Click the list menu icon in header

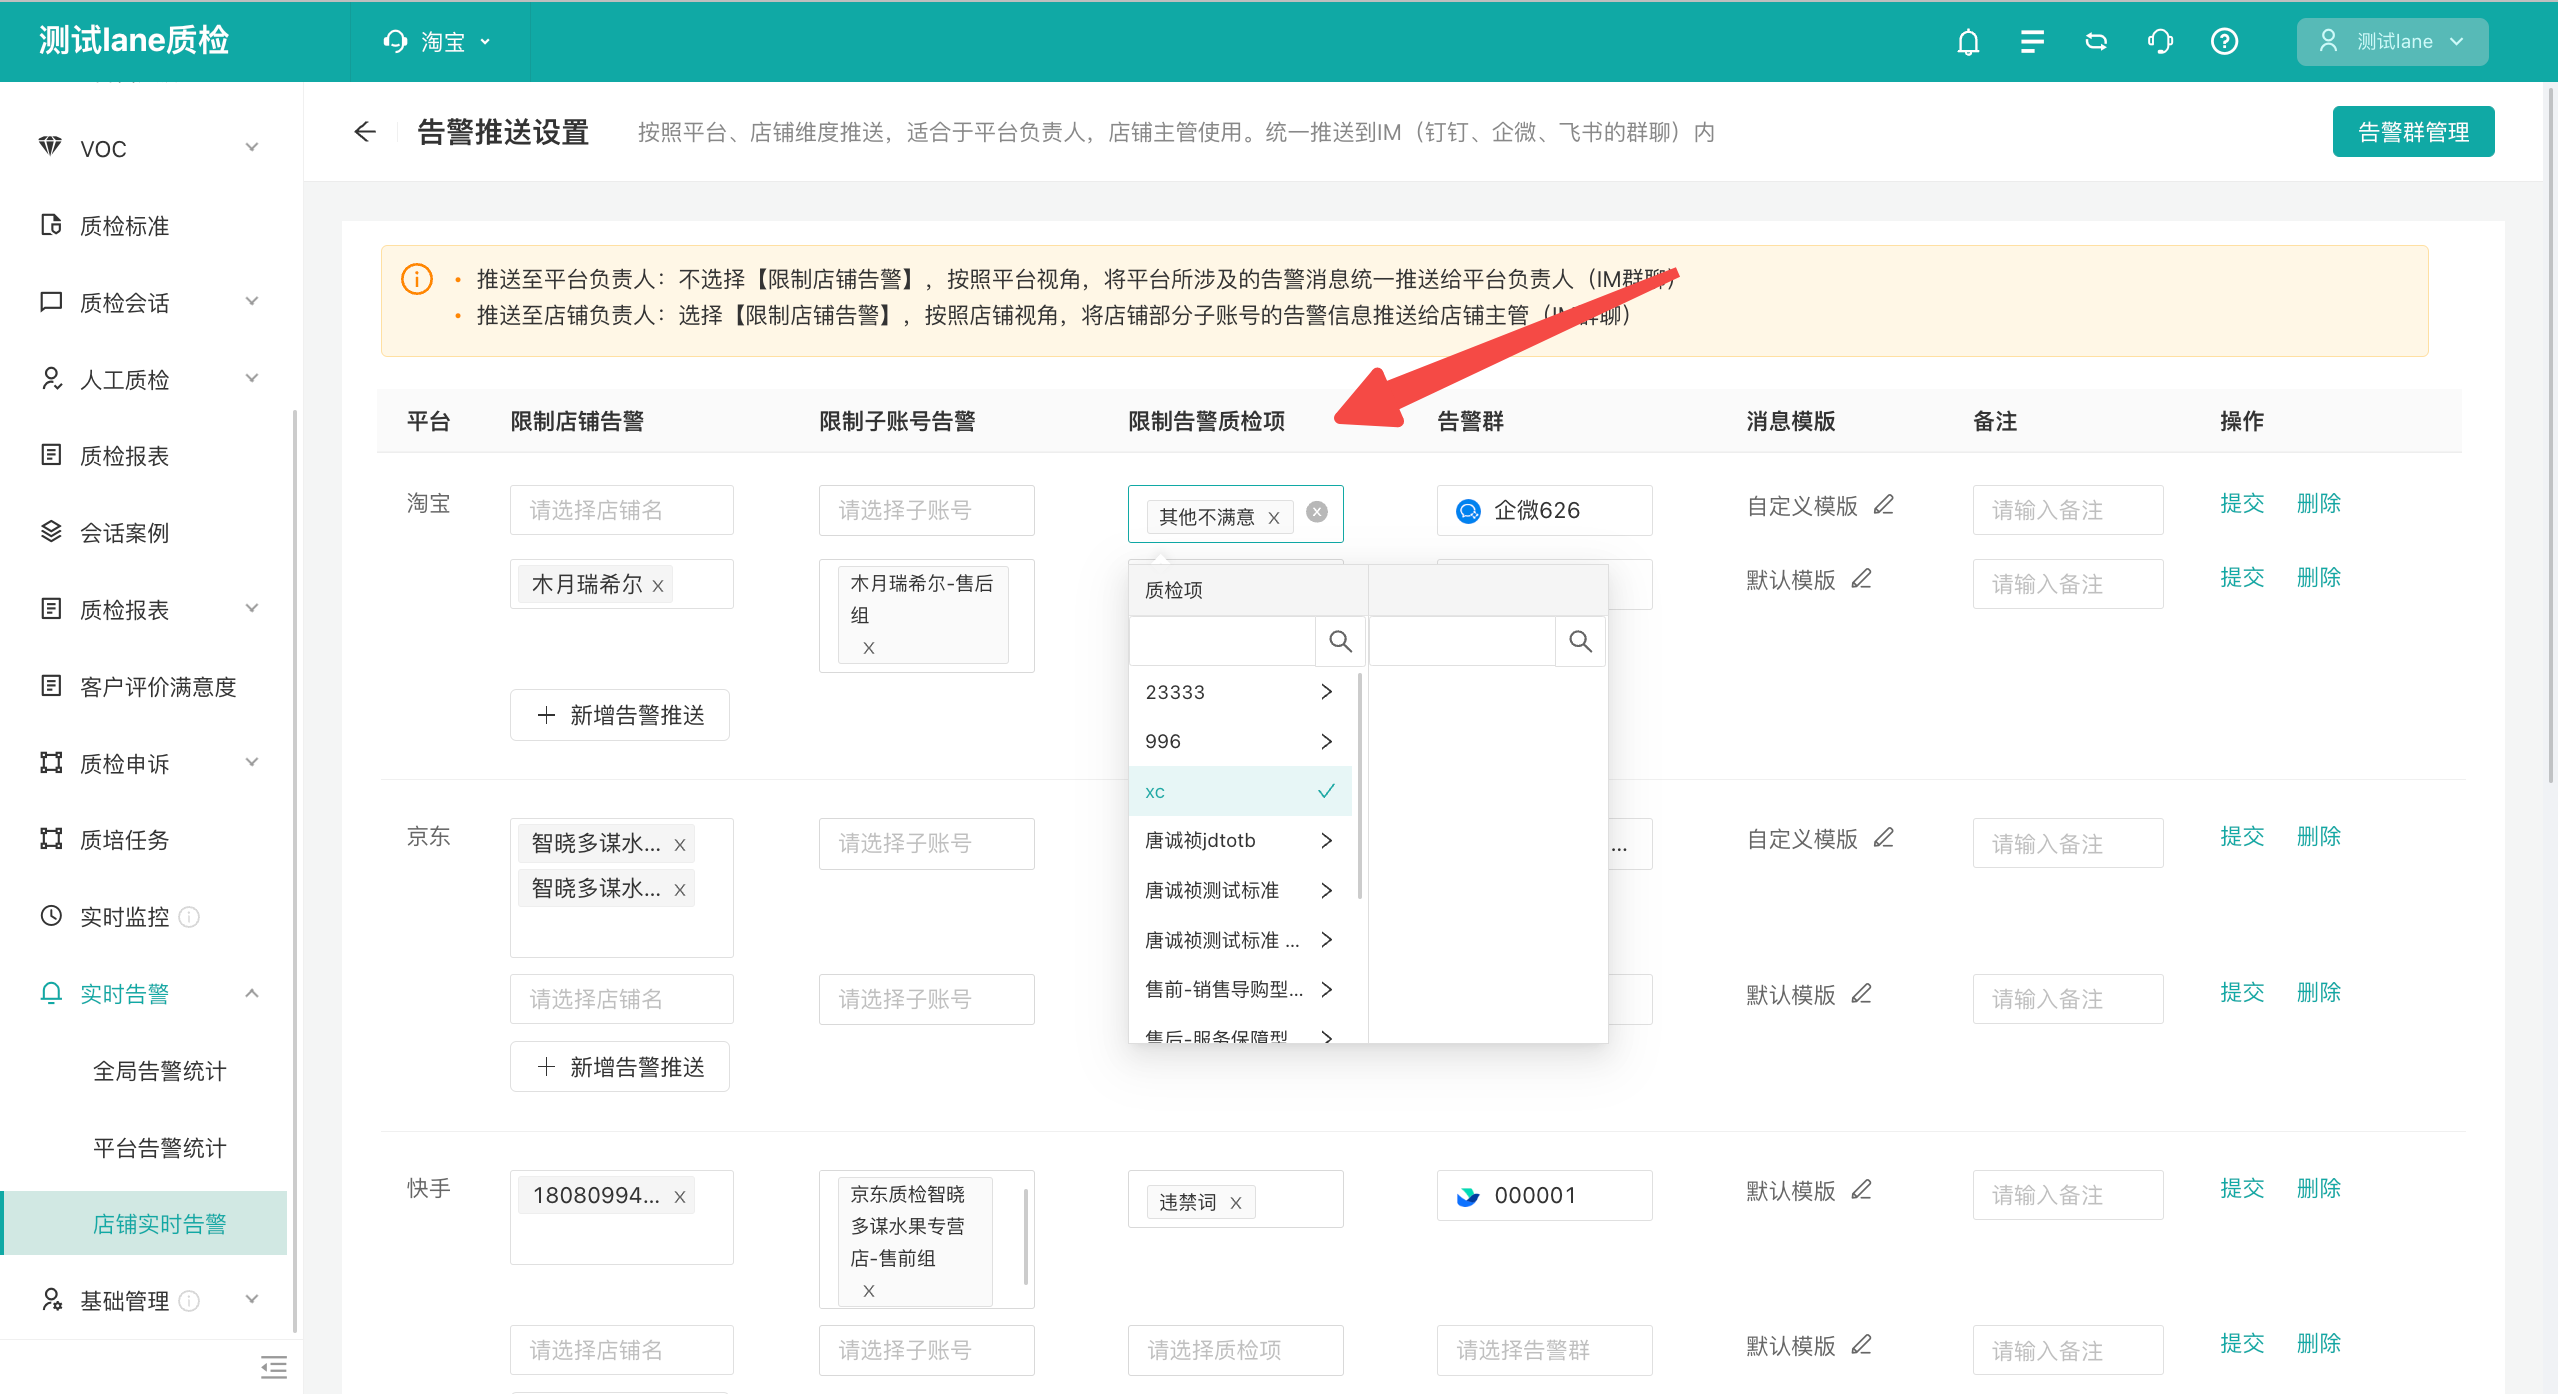[2032, 41]
